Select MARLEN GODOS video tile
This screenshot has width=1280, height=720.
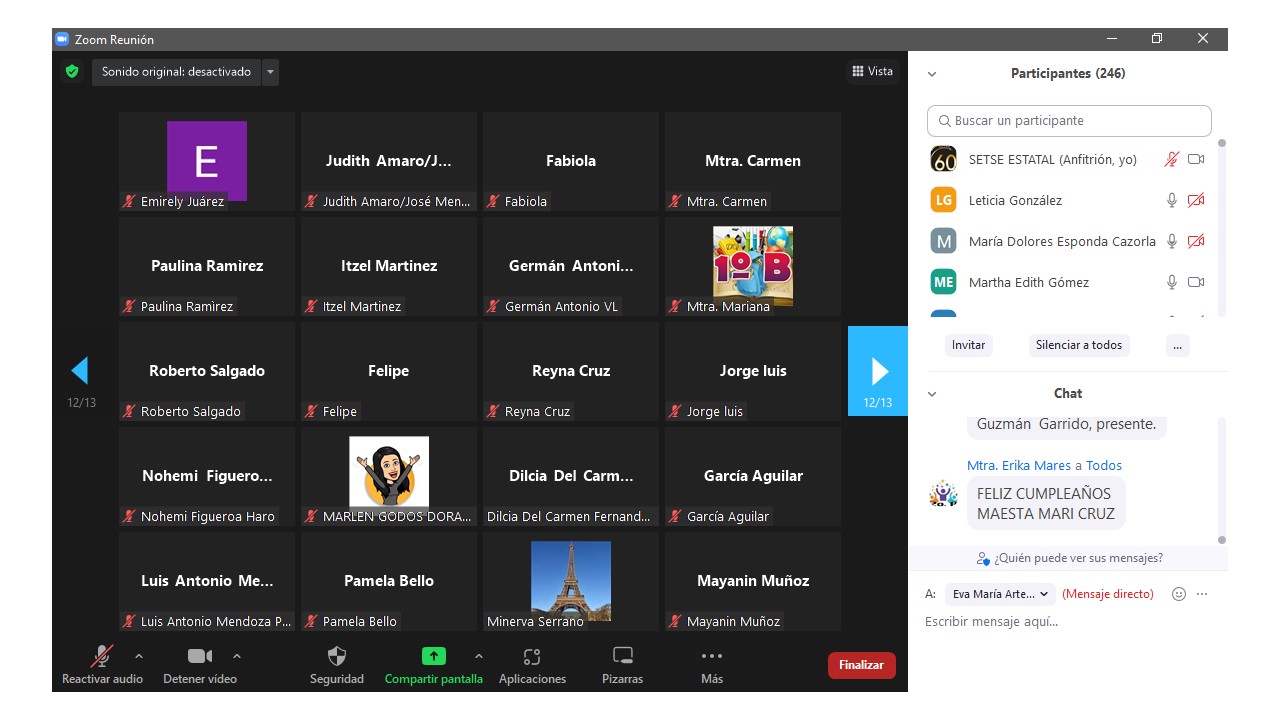(388, 476)
